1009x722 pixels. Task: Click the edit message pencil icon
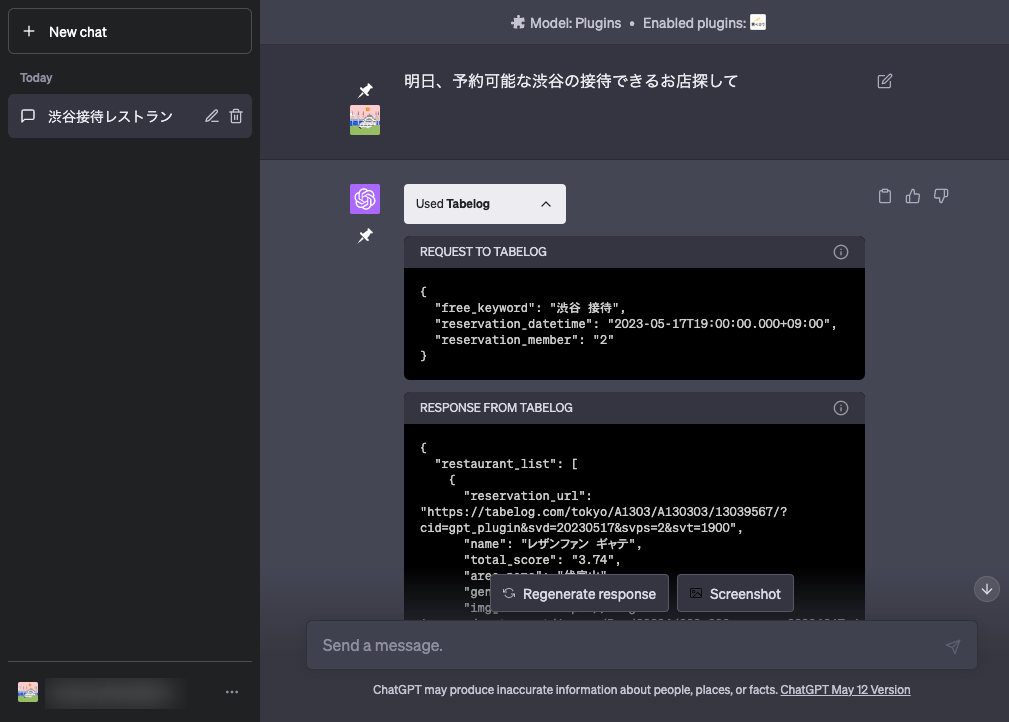tap(884, 81)
